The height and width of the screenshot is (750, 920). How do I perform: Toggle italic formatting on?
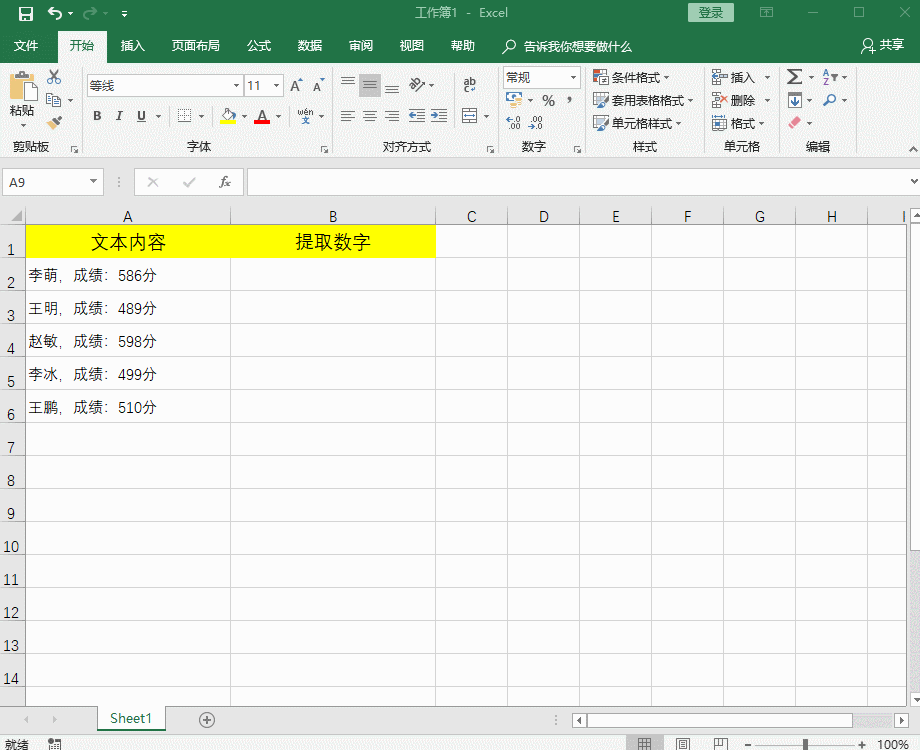point(120,116)
